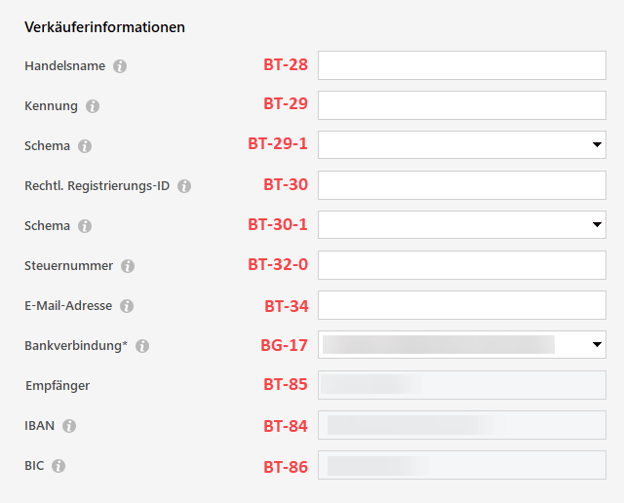Select the Steuernummer text field
Screen dimensions: 624x503
click(462, 265)
